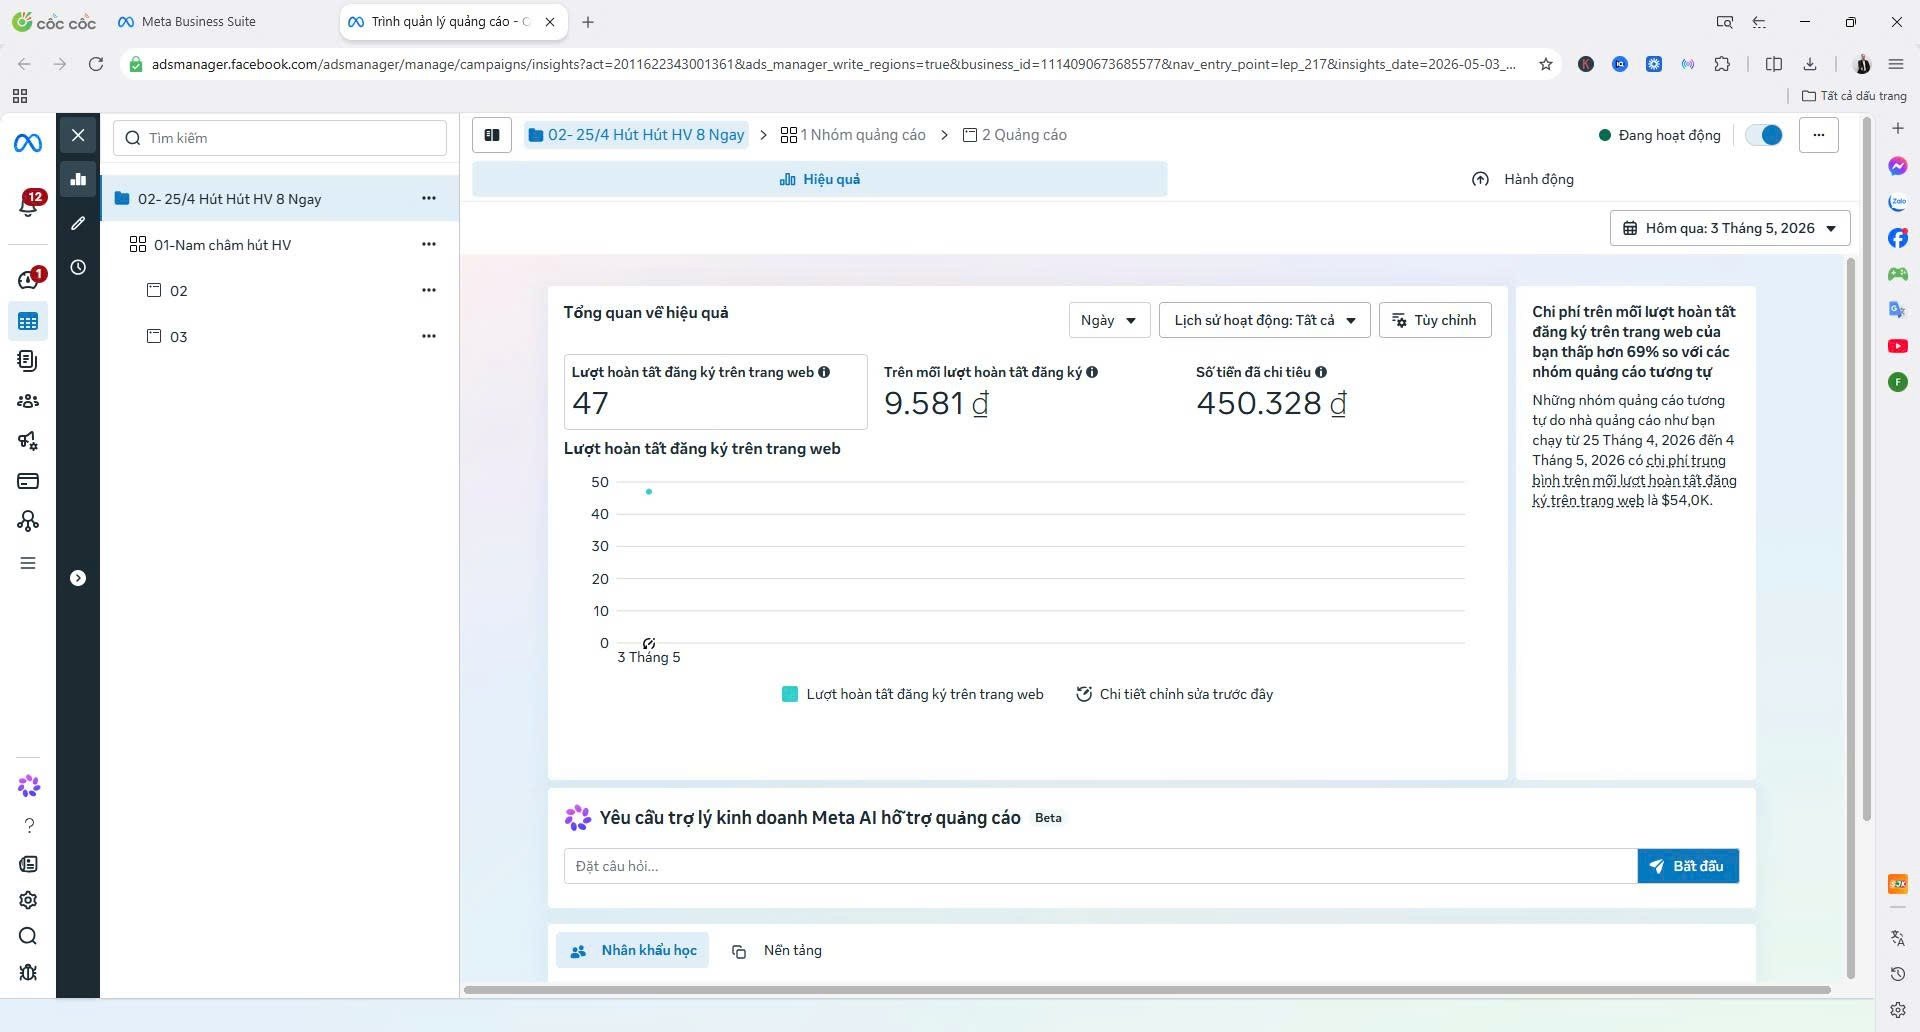
Task: Open Meta AI assistant flower icon in sidebar
Action: (x=28, y=787)
